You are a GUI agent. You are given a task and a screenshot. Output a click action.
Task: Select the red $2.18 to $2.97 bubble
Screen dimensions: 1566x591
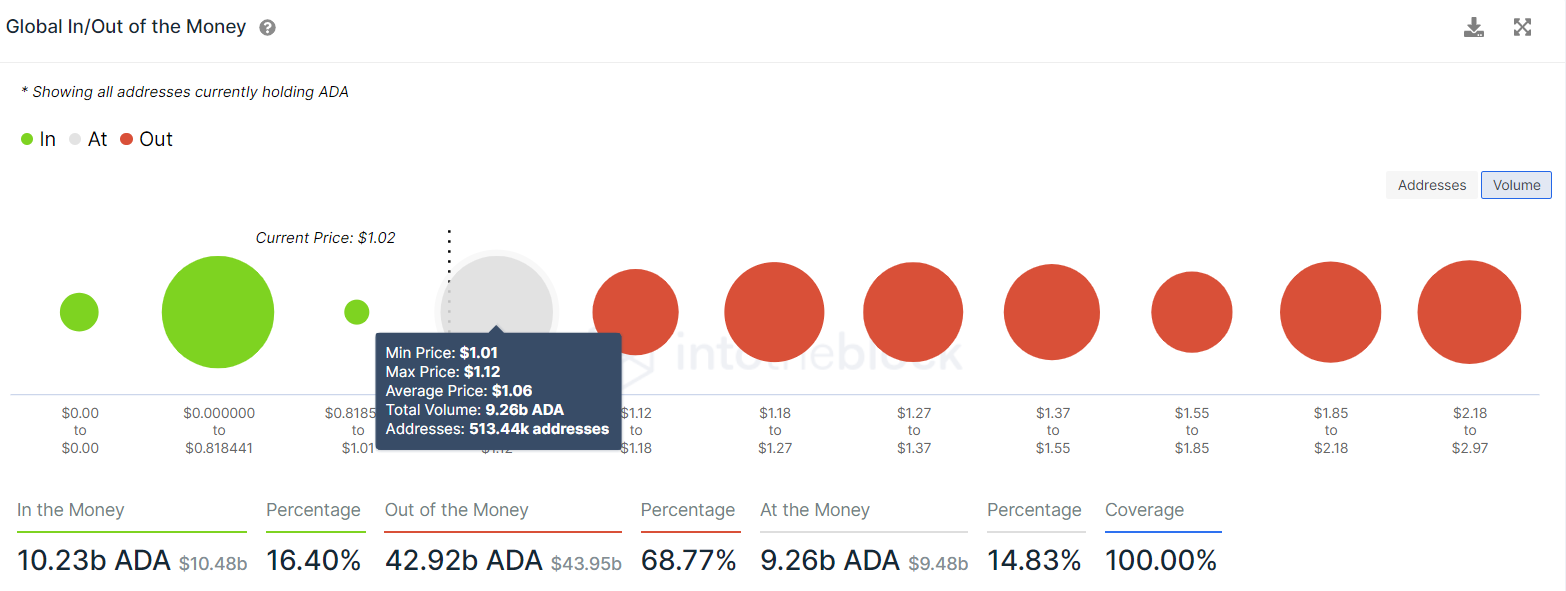point(1470,312)
